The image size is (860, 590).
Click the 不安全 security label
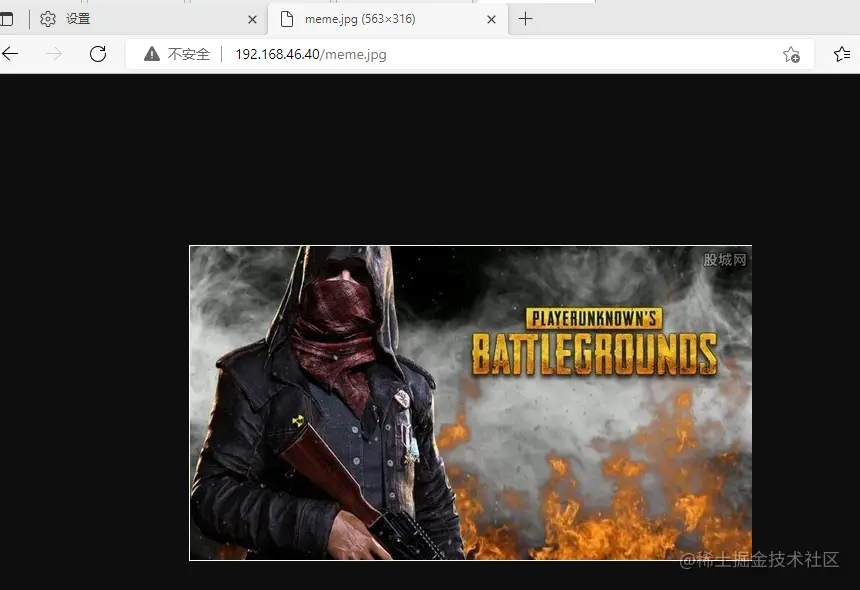189,54
